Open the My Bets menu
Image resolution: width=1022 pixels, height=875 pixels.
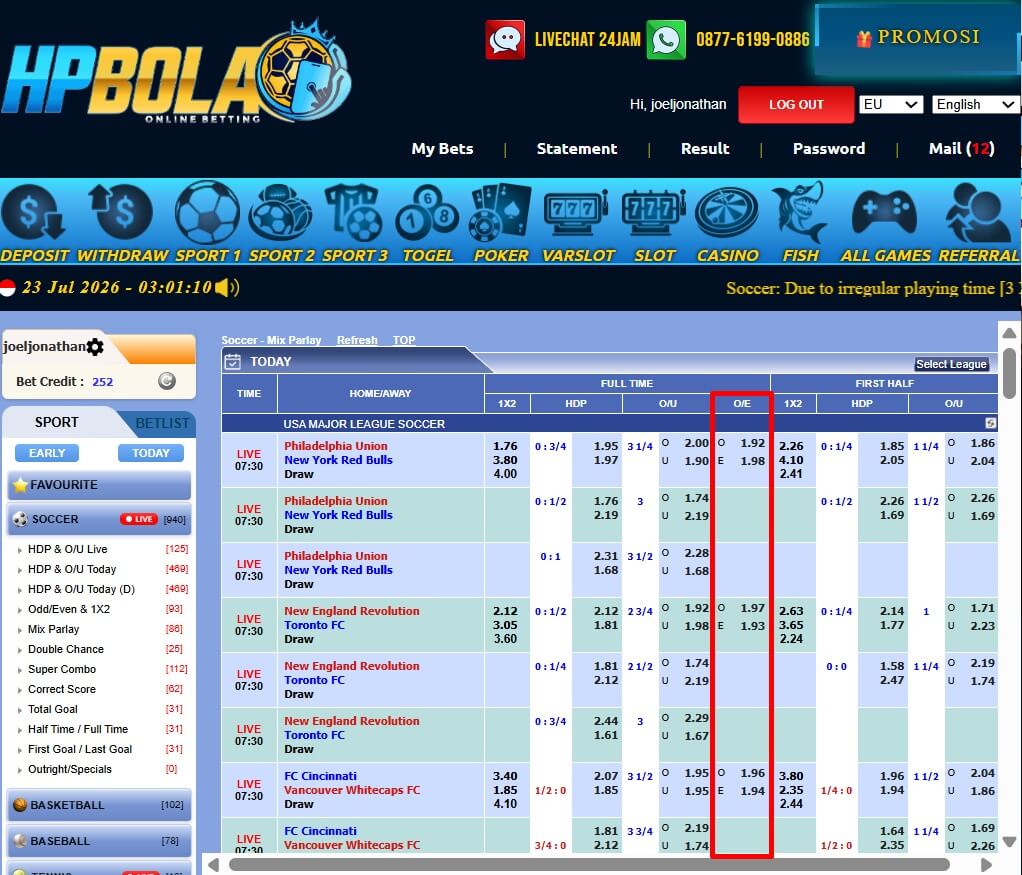tap(443, 149)
